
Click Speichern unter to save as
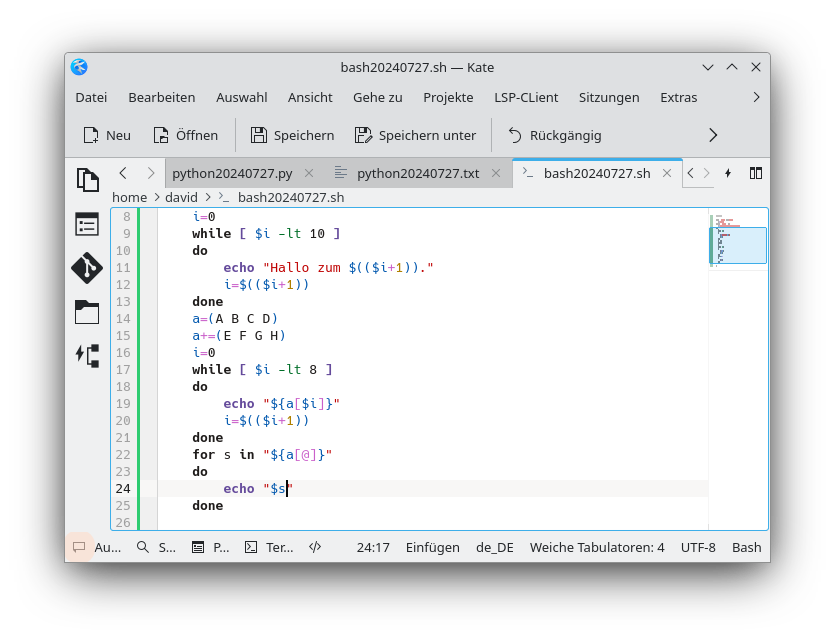(414, 135)
